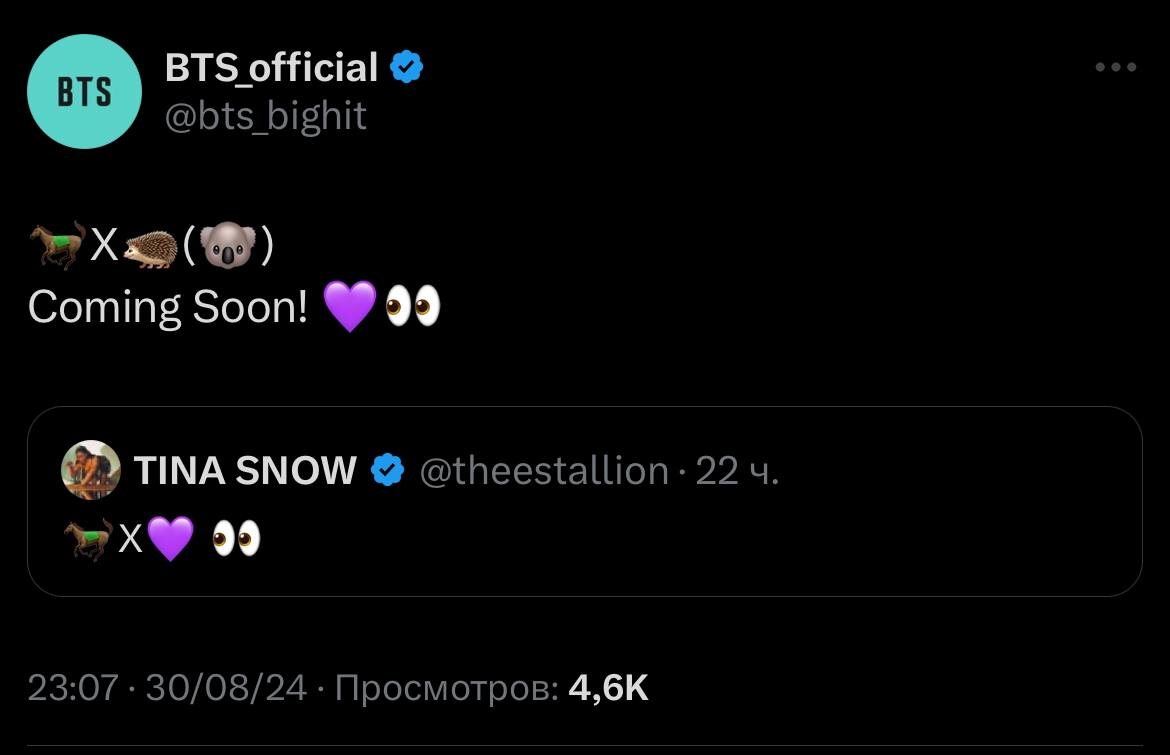
Task: Click the verified badge next to TINA SNOW
Action: pos(390,470)
